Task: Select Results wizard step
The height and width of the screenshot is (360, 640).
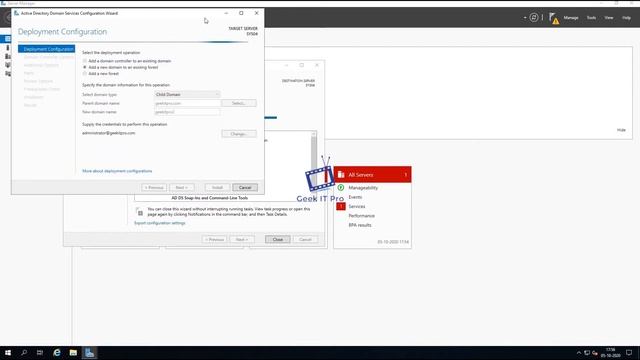Action: pyautogui.click(x=30, y=105)
